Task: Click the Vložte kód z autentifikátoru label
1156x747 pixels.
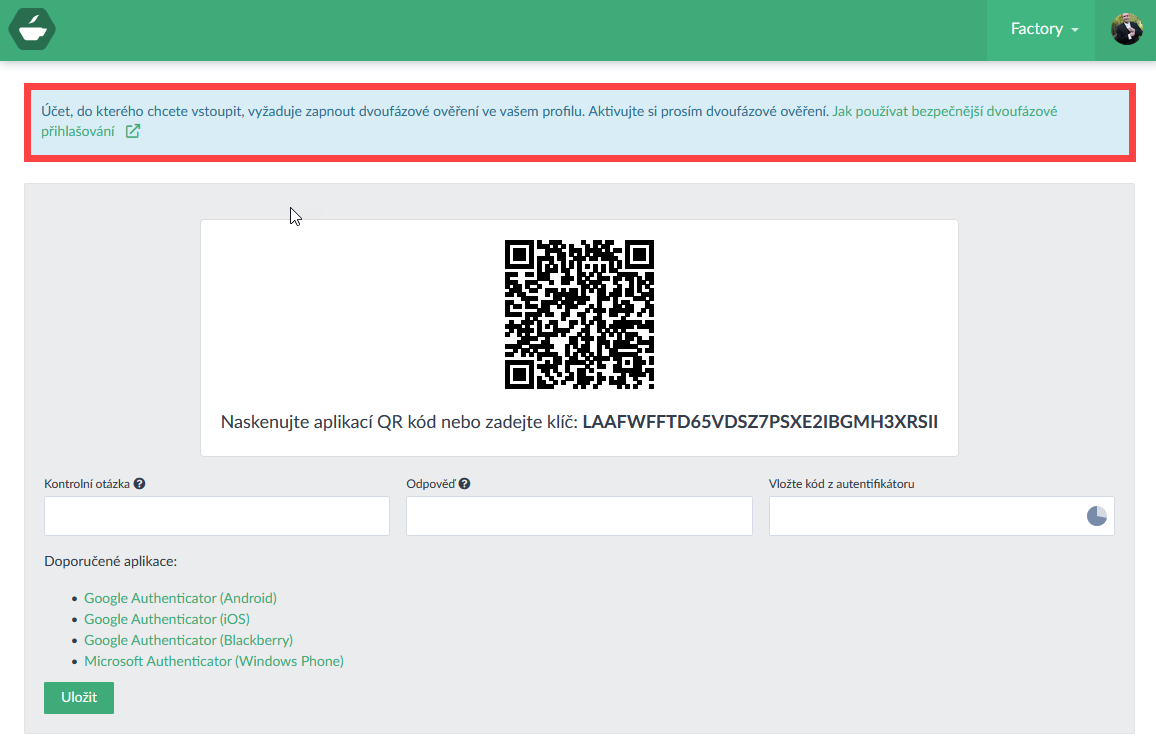Action: coord(841,484)
